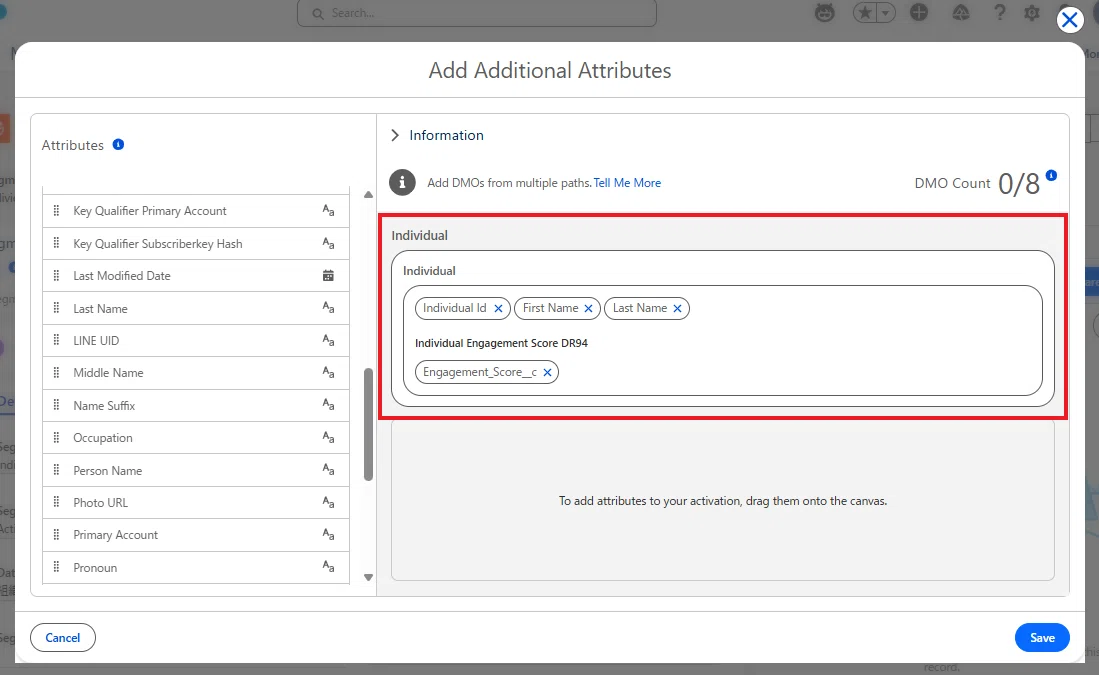Expand the Information section
This screenshot has width=1099, height=675.
395,135
